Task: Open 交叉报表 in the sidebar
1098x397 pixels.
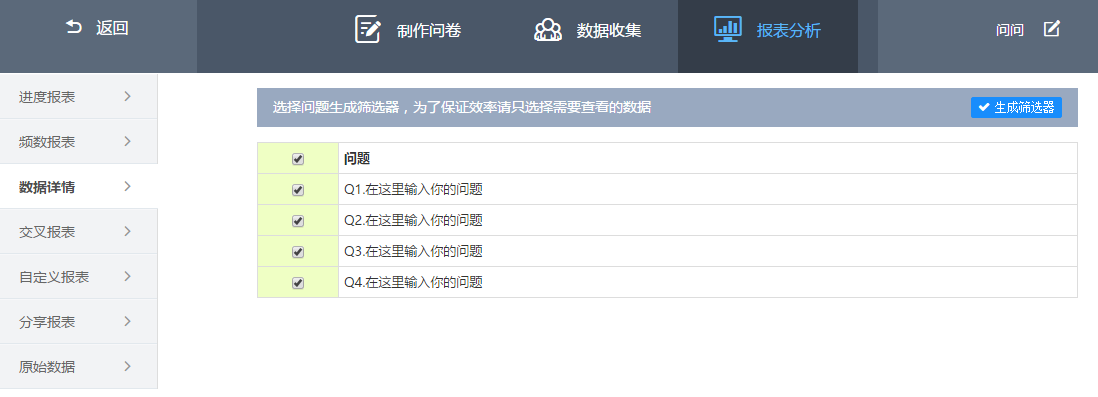Action: coord(78,231)
